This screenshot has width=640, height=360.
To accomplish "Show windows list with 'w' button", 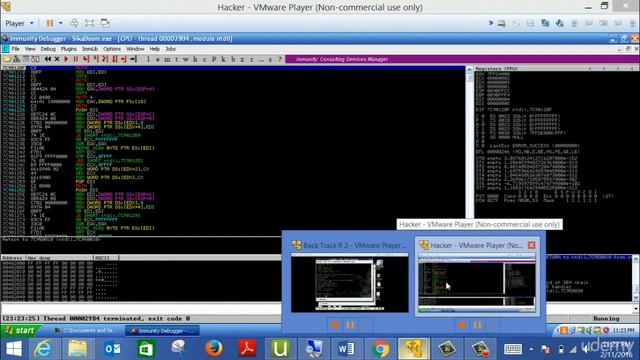I will coord(186,59).
